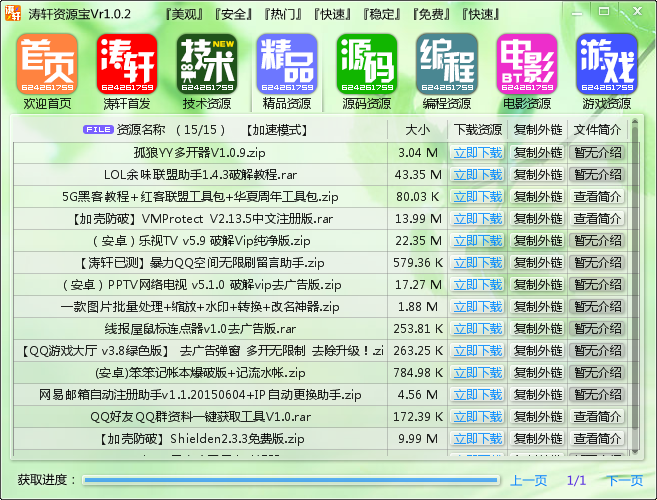Download PPTV网络电视 v5.1.0 zip
The image size is (657, 500).
click(x=478, y=285)
